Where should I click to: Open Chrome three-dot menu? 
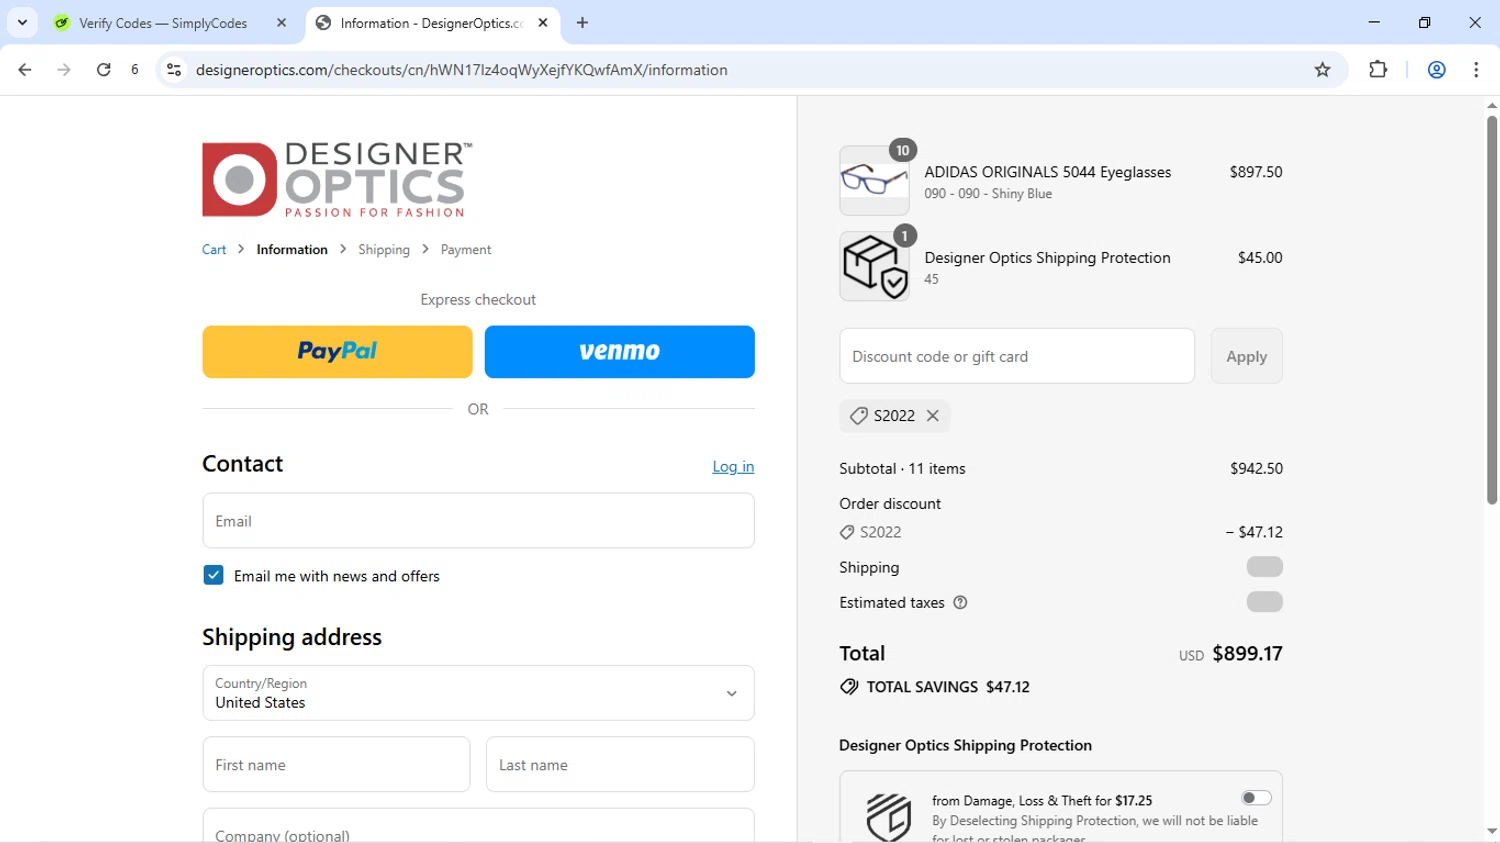point(1476,70)
